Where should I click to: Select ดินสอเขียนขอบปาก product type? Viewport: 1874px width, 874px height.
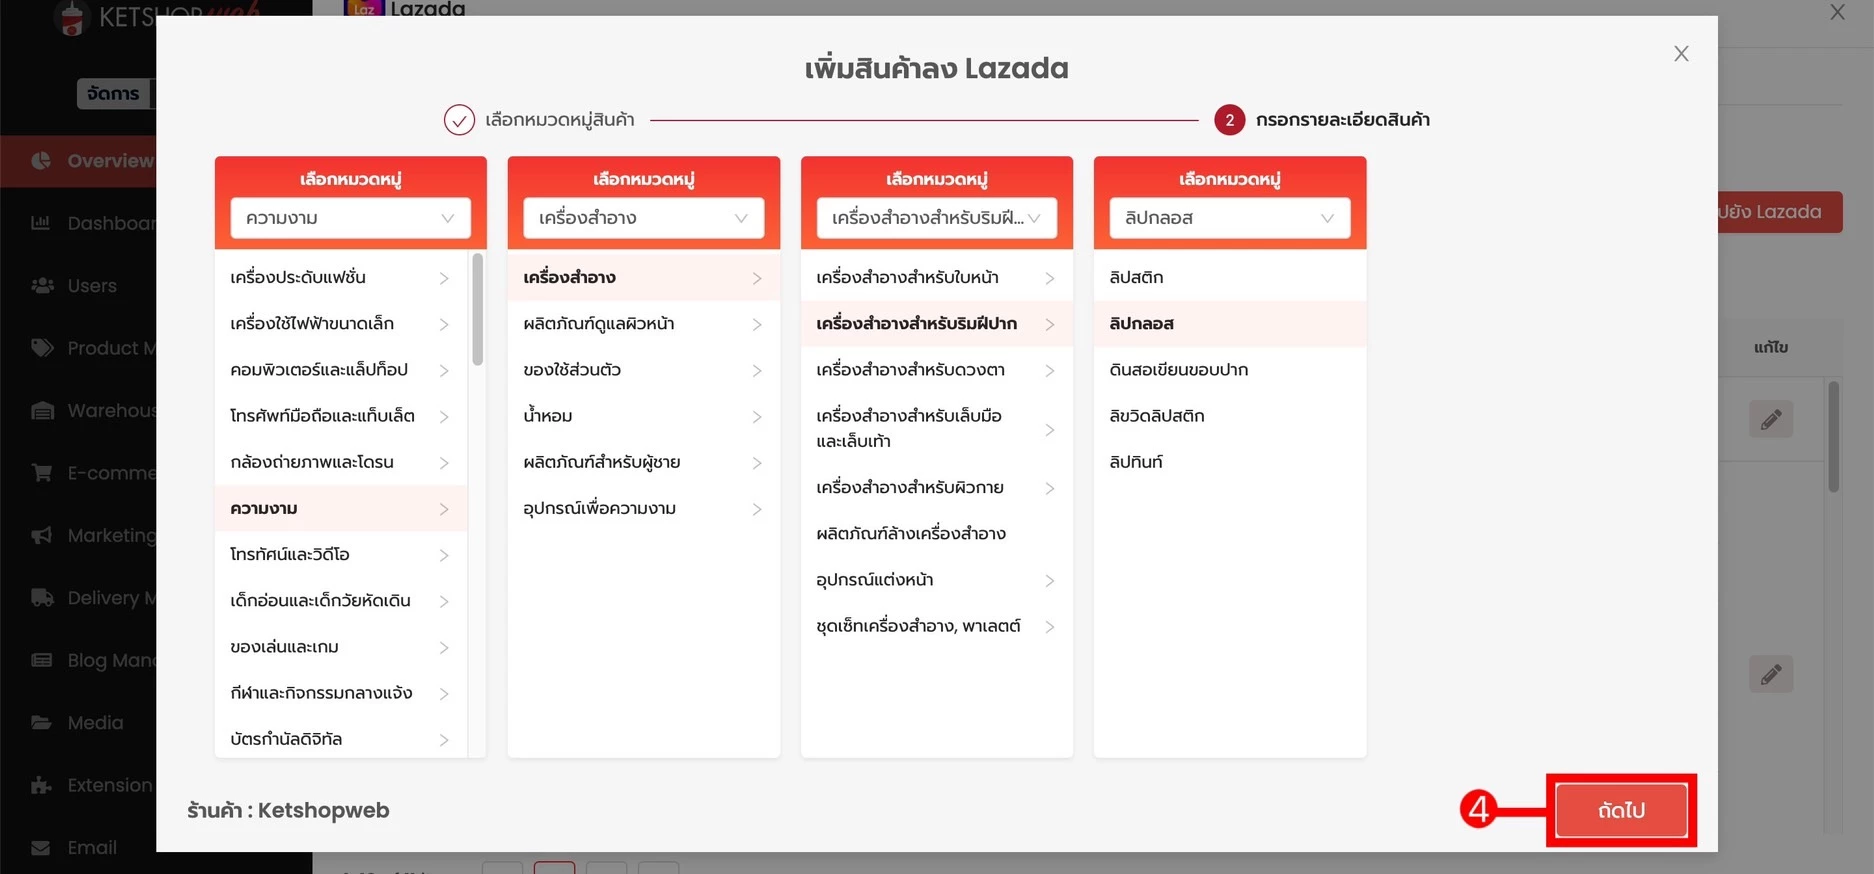coord(1229,369)
